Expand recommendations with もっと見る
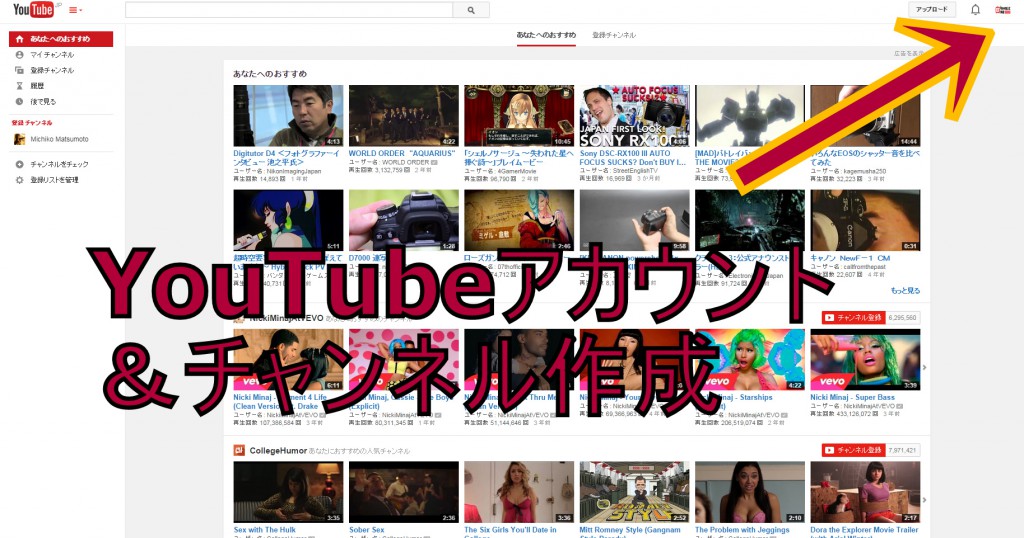The image size is (1024, 538). click(904, 291)
